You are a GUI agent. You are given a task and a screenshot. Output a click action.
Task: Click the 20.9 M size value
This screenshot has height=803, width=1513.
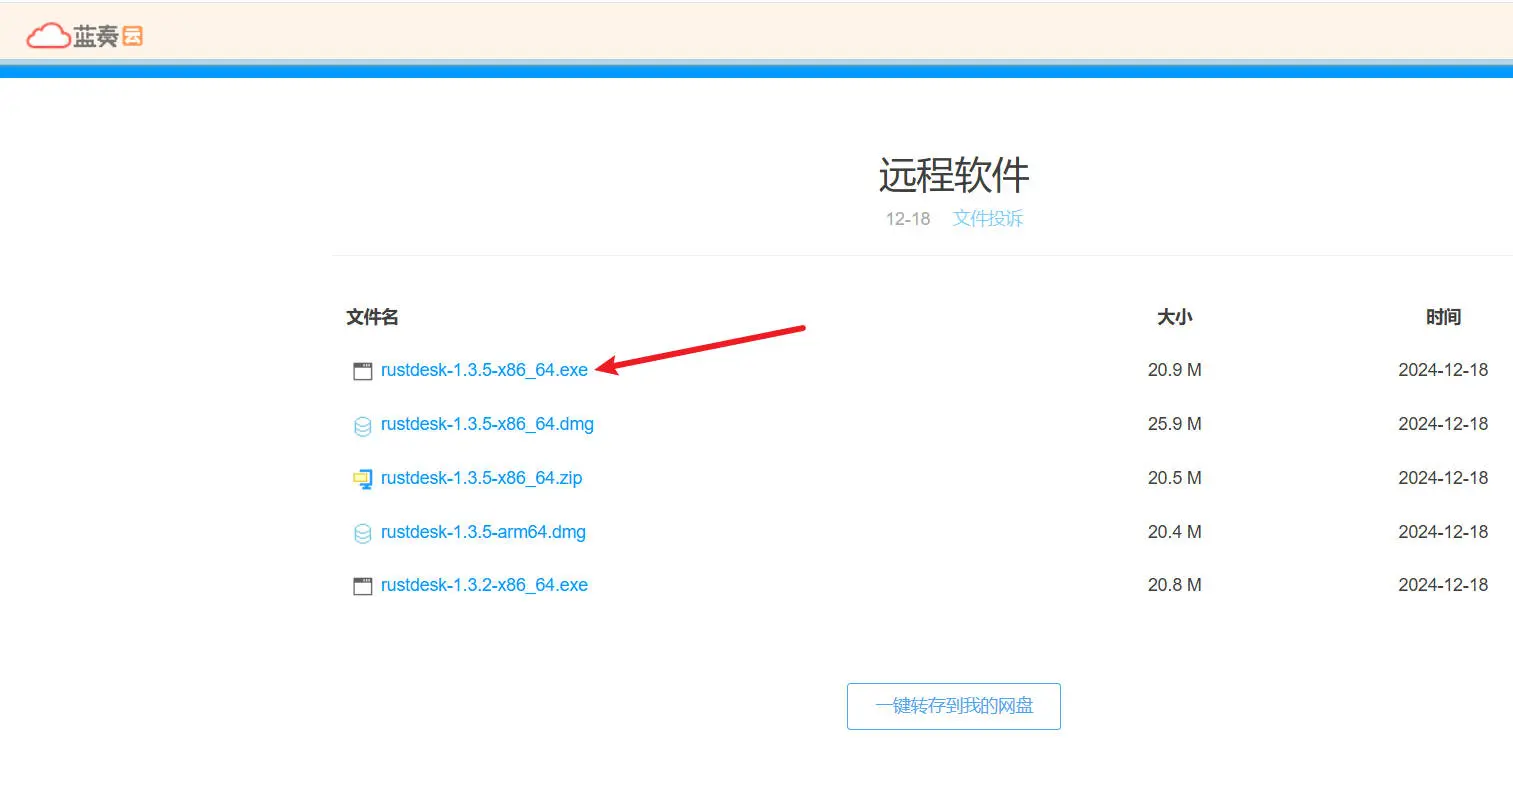[x=1175, y=370]
